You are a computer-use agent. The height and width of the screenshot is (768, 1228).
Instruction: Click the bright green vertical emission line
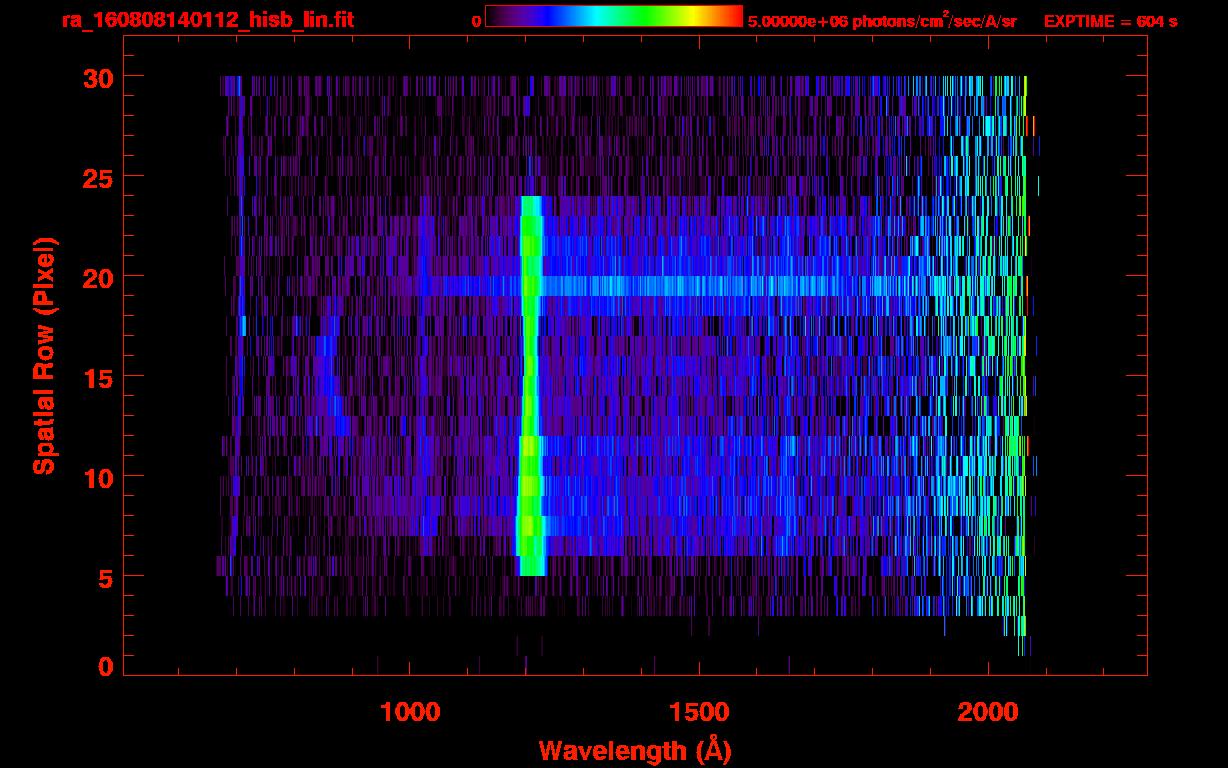531,386
